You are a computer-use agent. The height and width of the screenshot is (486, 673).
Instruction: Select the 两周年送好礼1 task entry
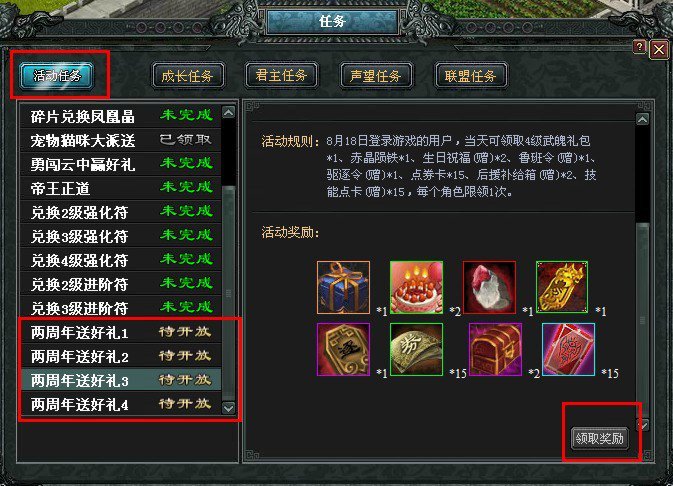pyautogui.click(x=121, y=332)
